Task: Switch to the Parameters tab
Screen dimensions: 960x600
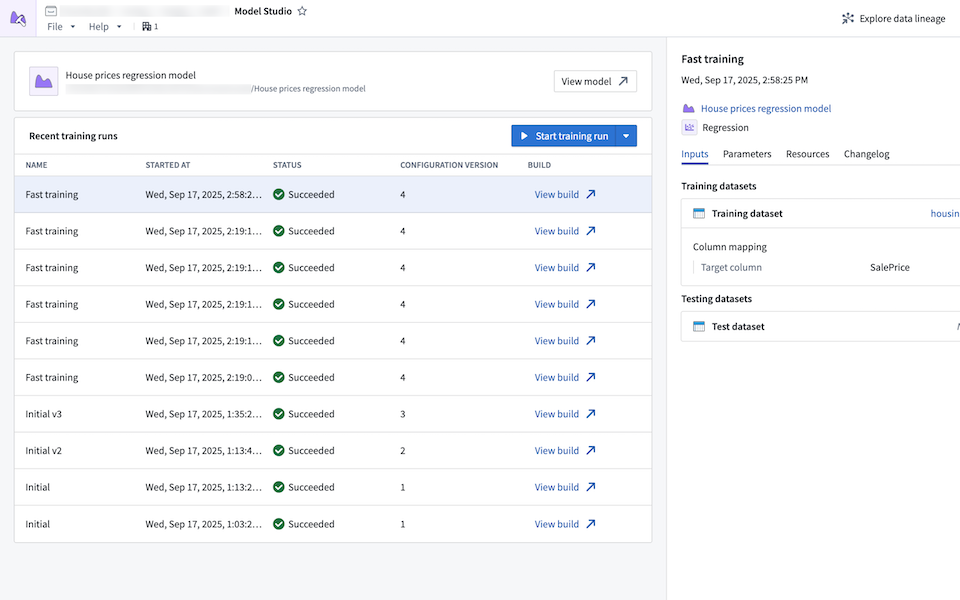Action: (x=747, y=154)
